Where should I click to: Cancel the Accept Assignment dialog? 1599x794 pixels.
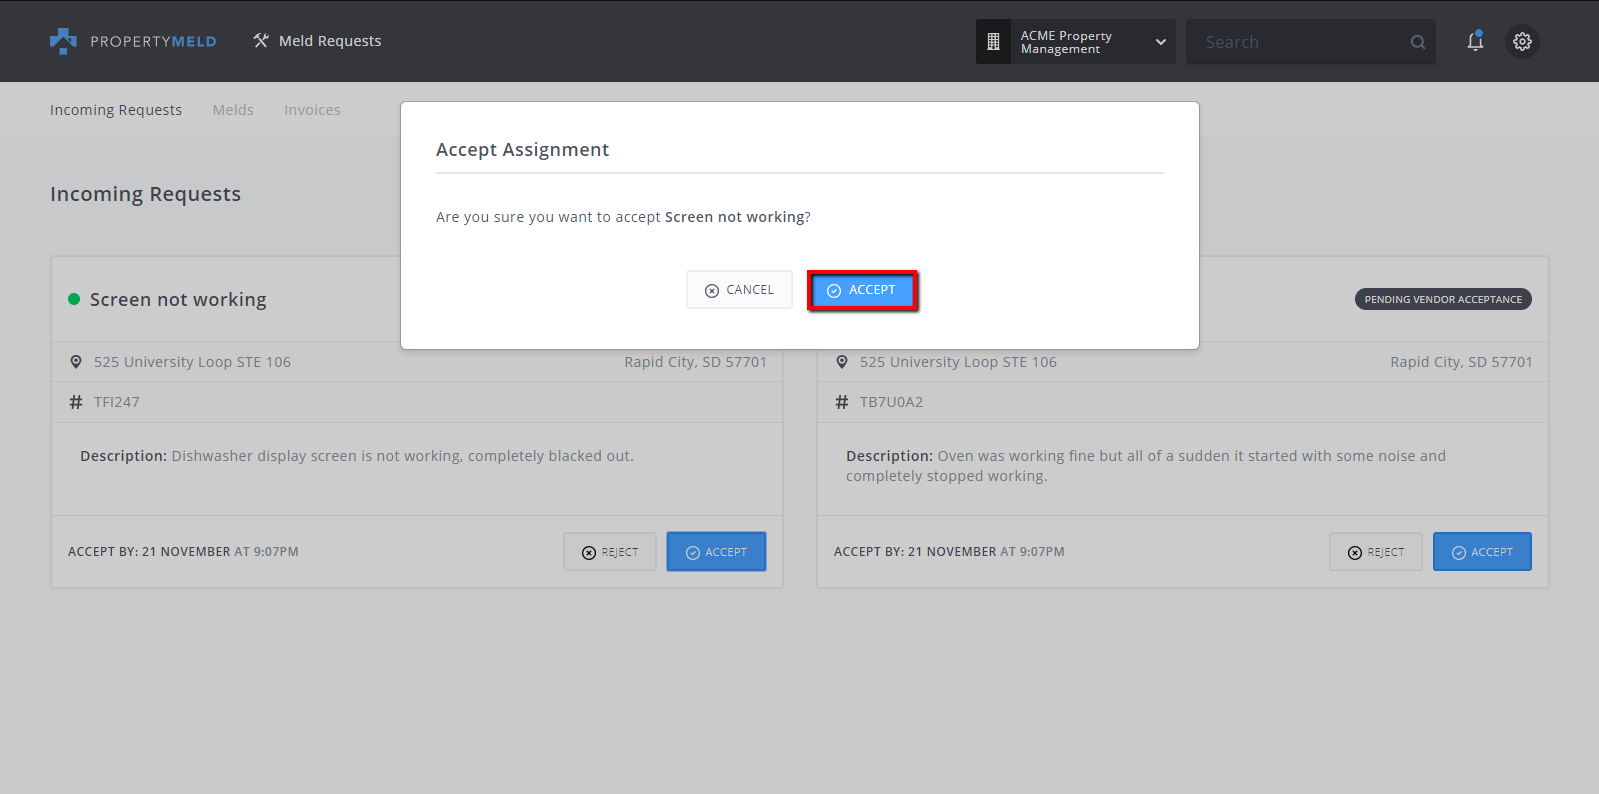click(739, 290)
